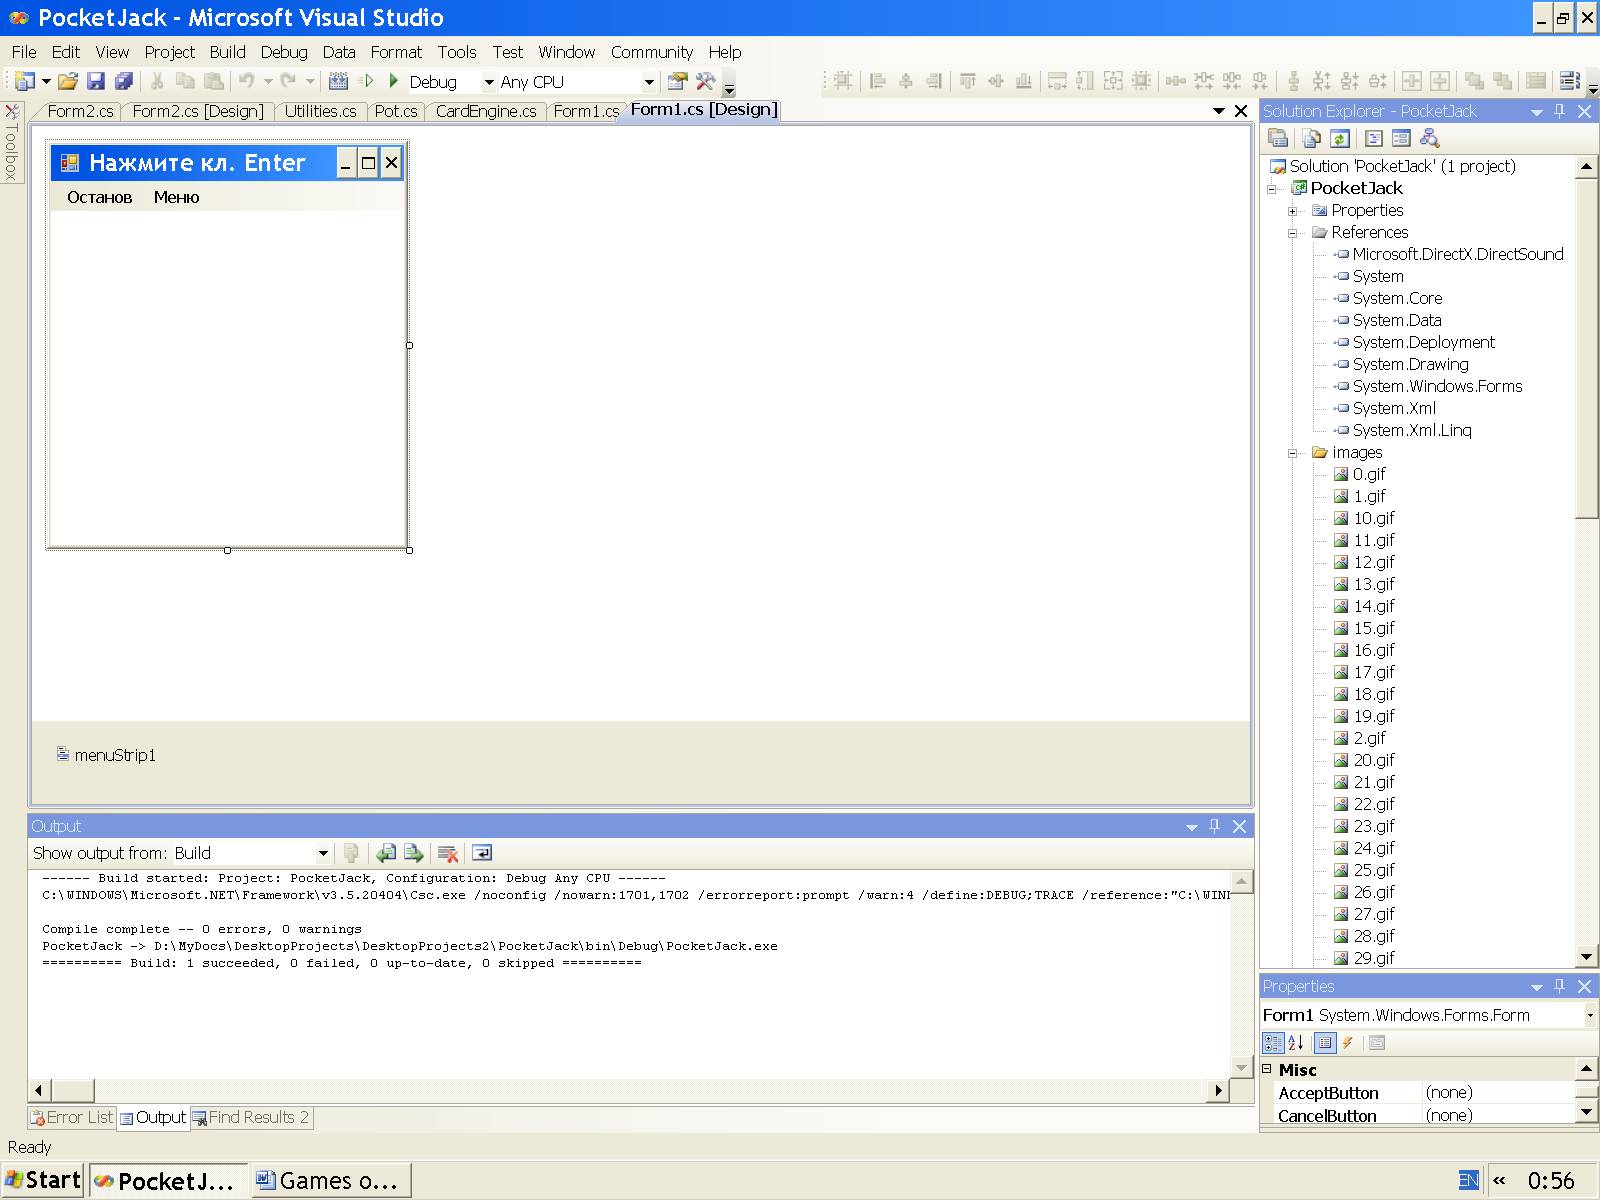This screenshot has width=1600, height=1200.
Task: Open the Debug configuration dropdown
Action: point(489,82)
